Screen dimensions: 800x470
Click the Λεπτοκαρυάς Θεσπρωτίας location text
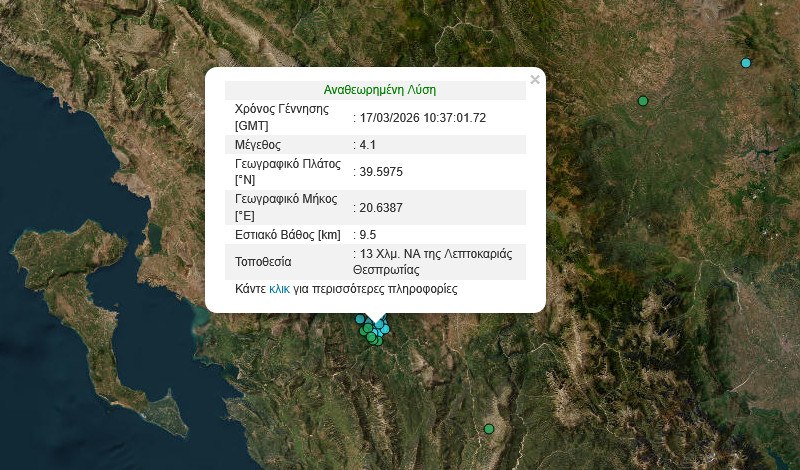coord(435,262)
